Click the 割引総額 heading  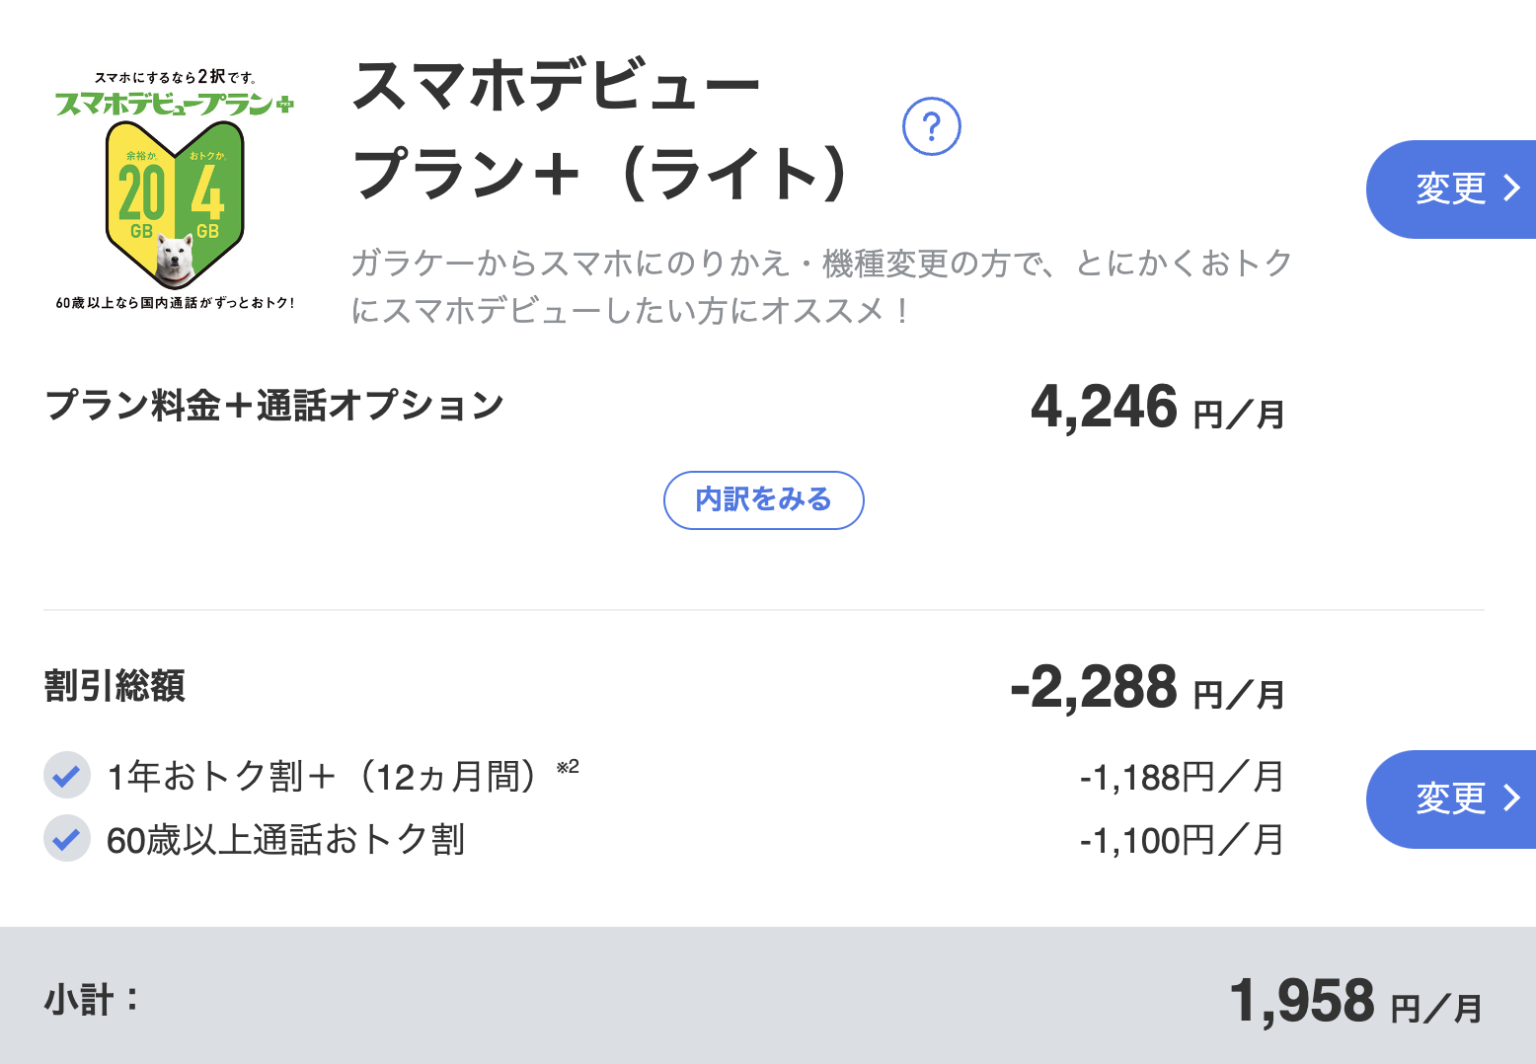(x=115, y=687)
